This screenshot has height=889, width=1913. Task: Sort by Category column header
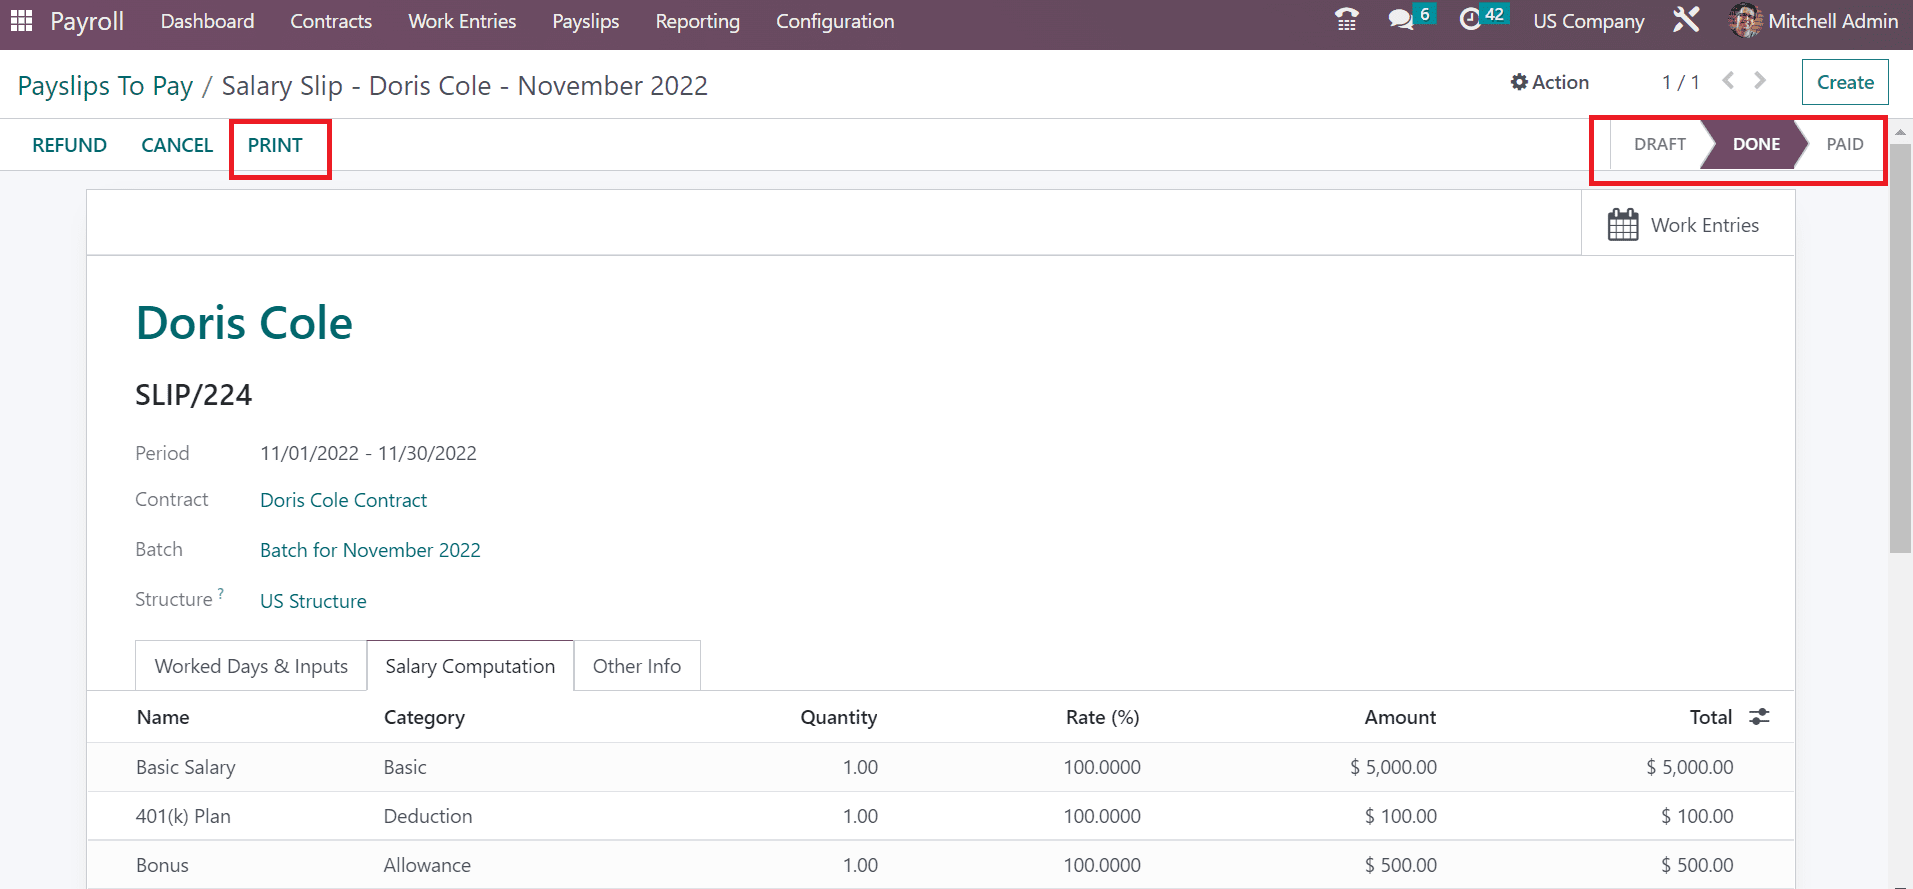pos(424,717)
